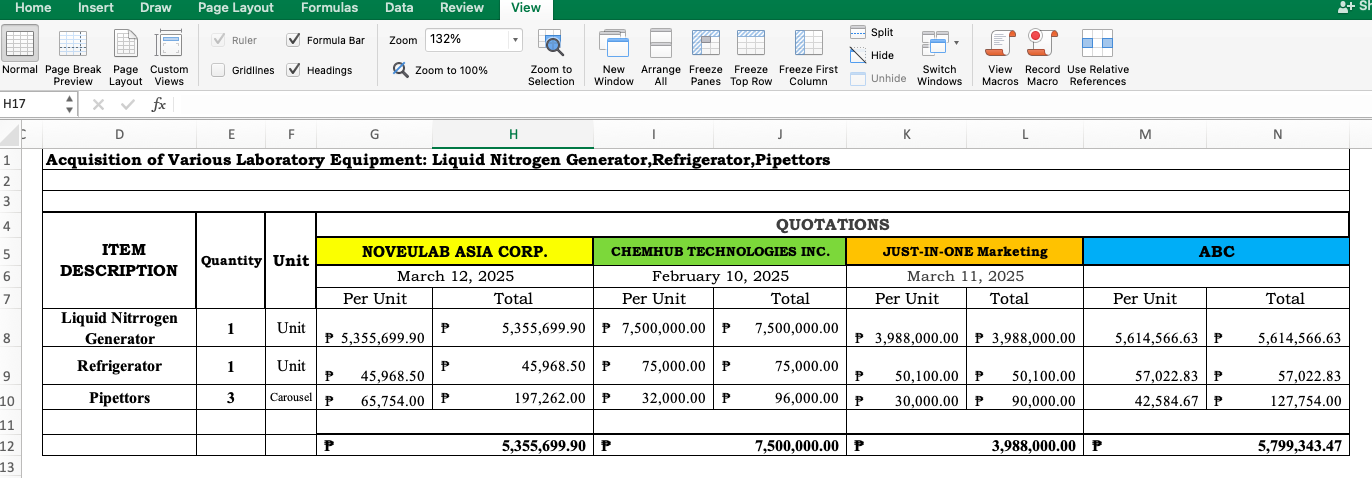Open the Page Layout tab
The height and width of the screenshot is (478, 1372).
click(236, 7)
